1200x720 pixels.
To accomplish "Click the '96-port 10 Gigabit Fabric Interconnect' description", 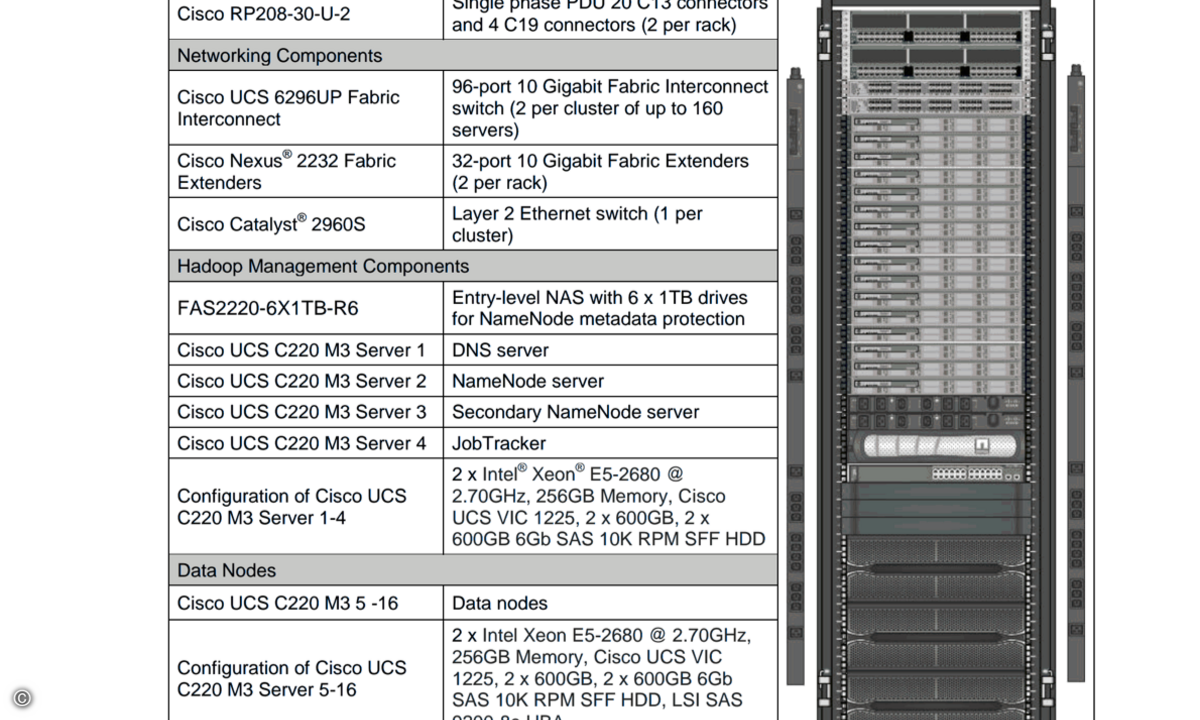I will [x=610, y=108].
